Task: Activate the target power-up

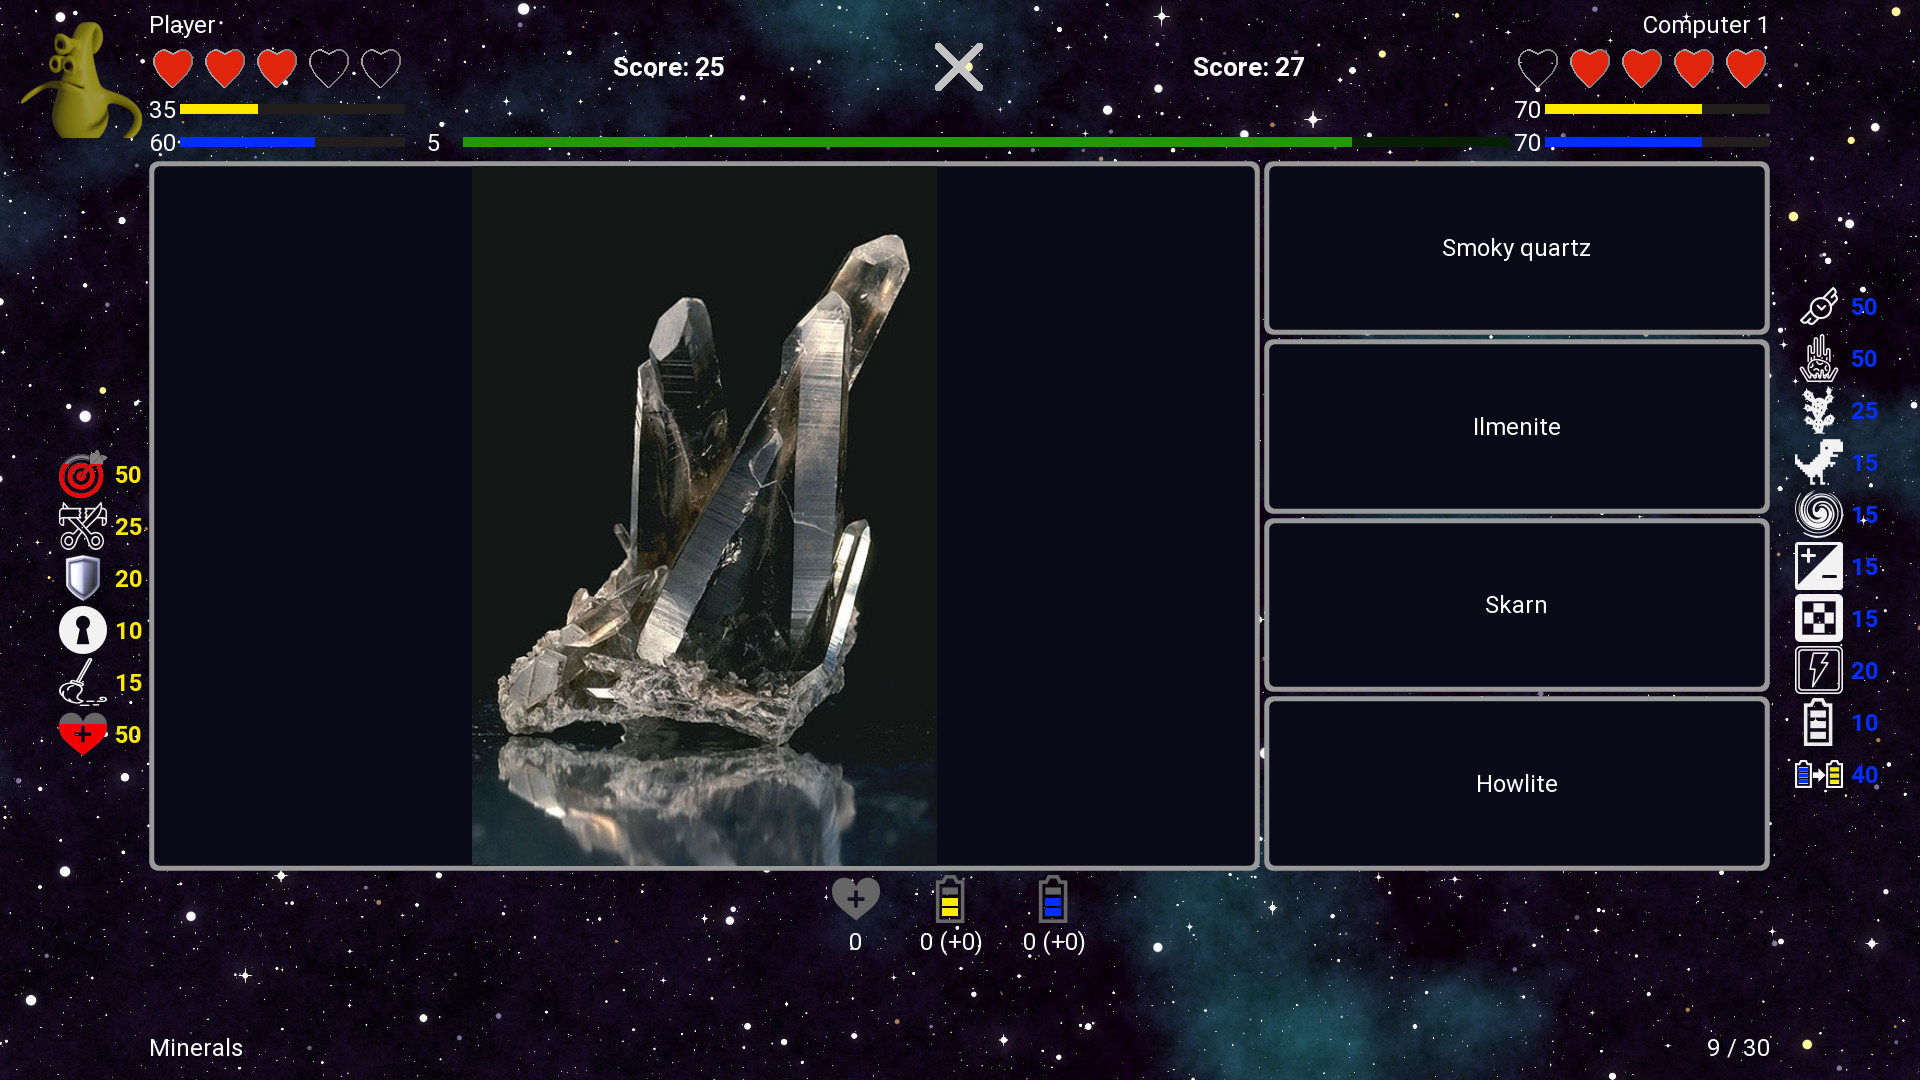Action: (x=82, y=475)
